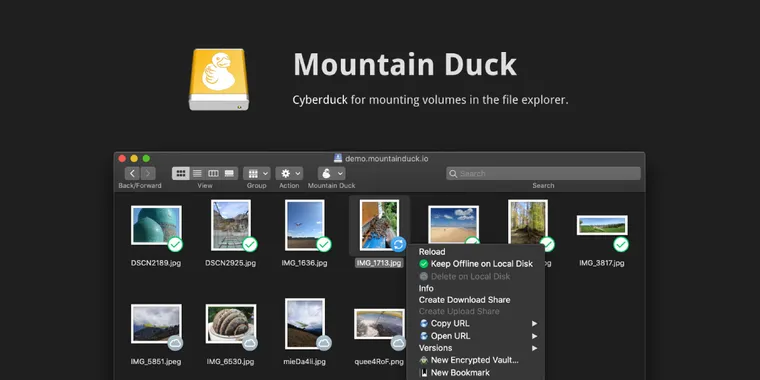Click the synced checkmark badge on DSCN2925.jpg

(x=250, y=245)
